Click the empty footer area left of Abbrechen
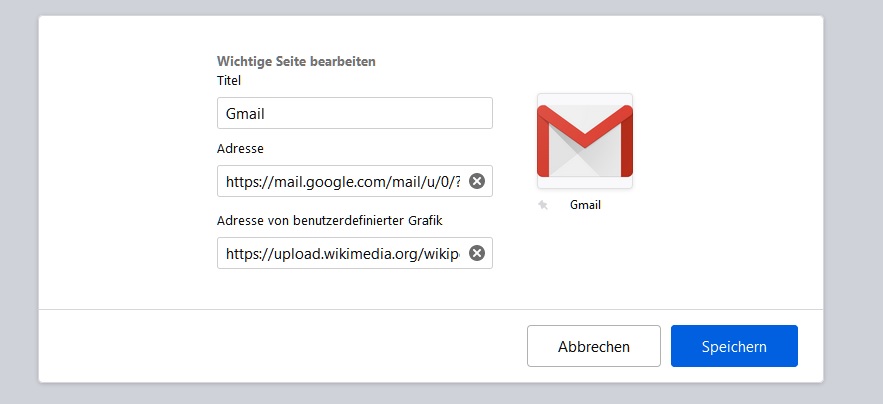Screen dimensions: 883x404 click(x=280, y=347)
